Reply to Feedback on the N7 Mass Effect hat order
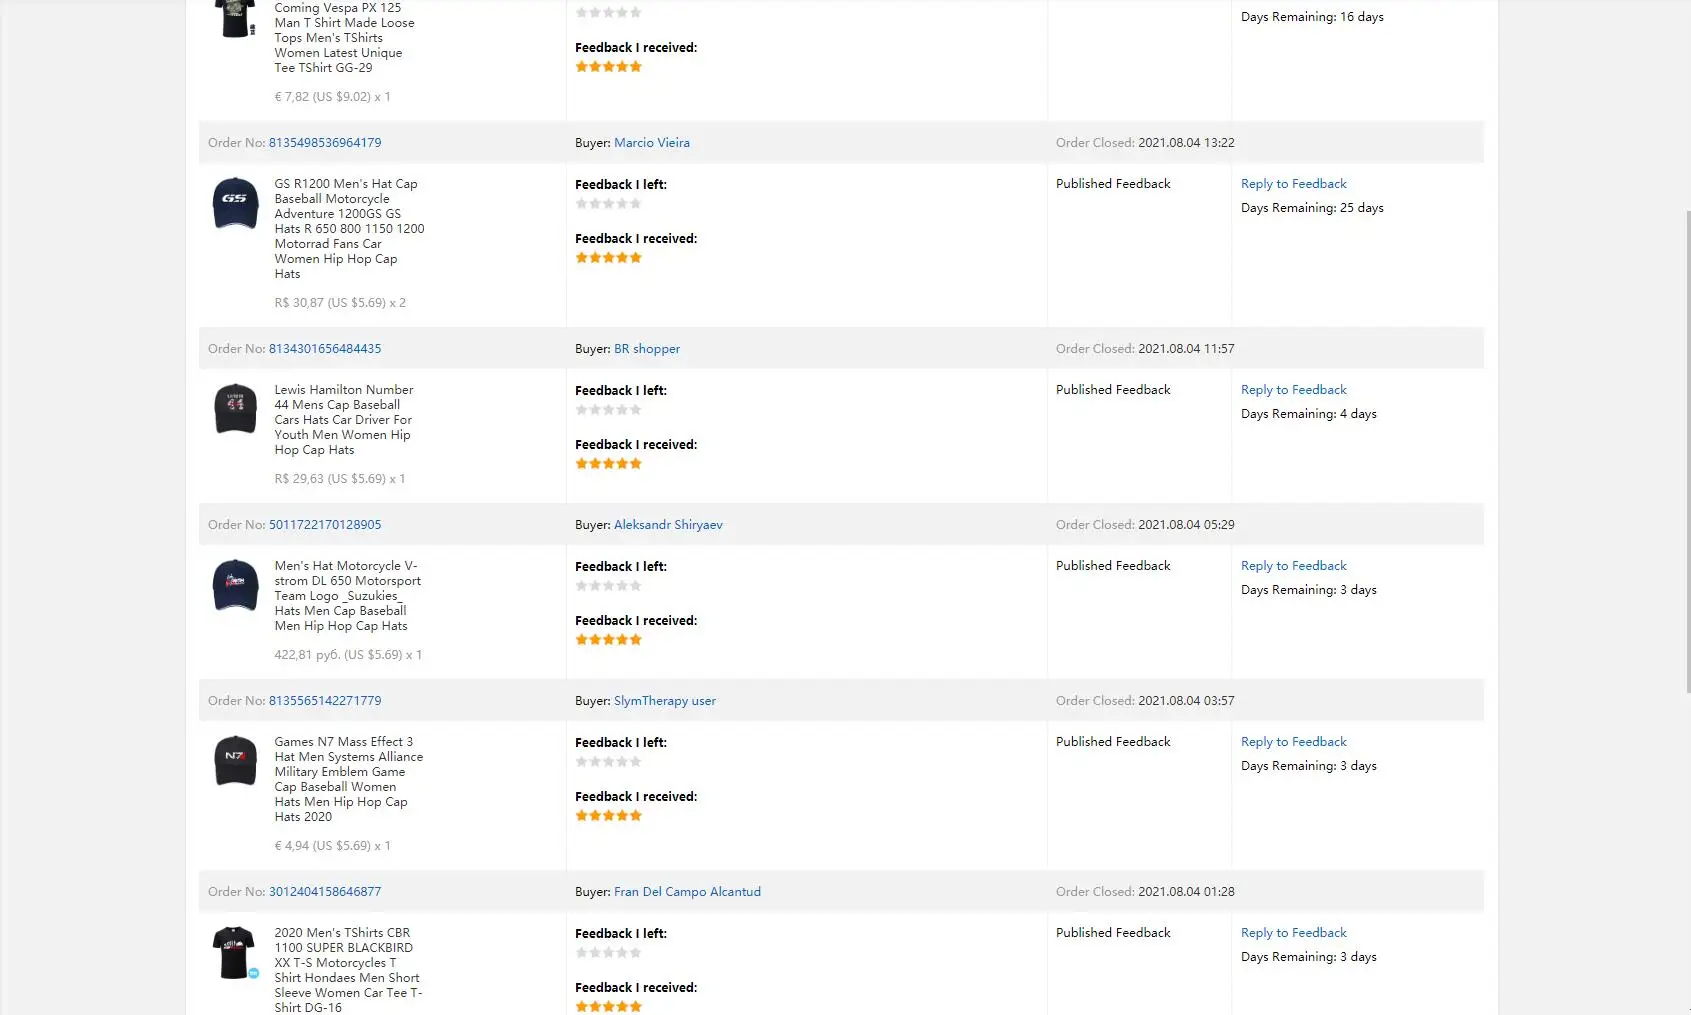This screenshot has height=1015, width=1691. [1294, 742]
